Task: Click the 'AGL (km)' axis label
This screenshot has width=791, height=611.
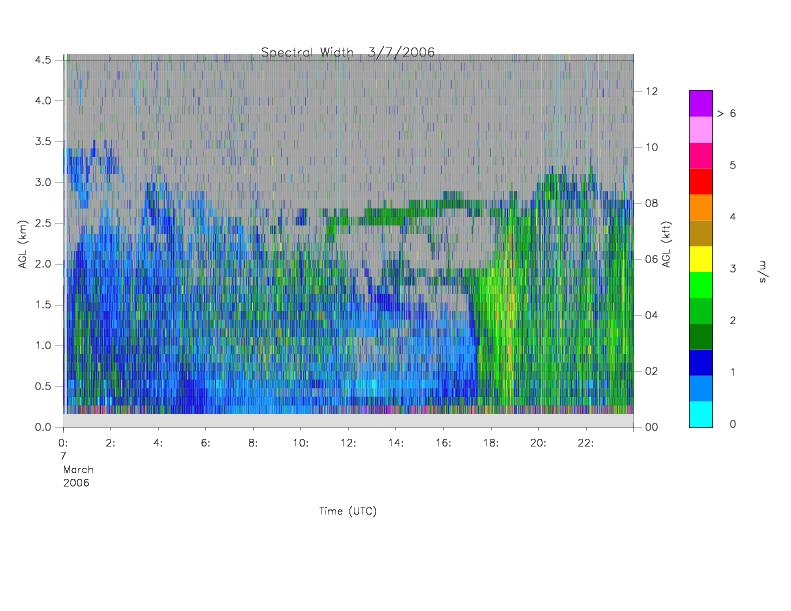Action: (23, 244)
